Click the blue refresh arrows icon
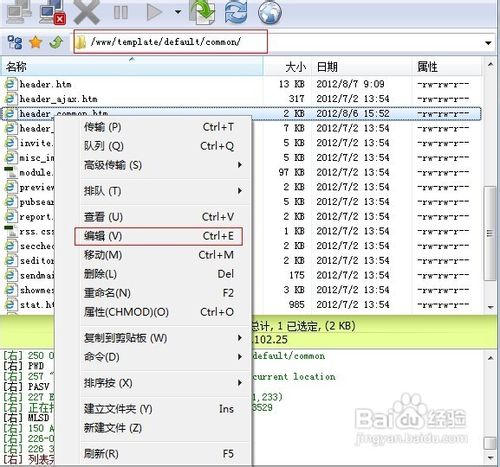This screenshot has width=500, height=467. point(236,12)
